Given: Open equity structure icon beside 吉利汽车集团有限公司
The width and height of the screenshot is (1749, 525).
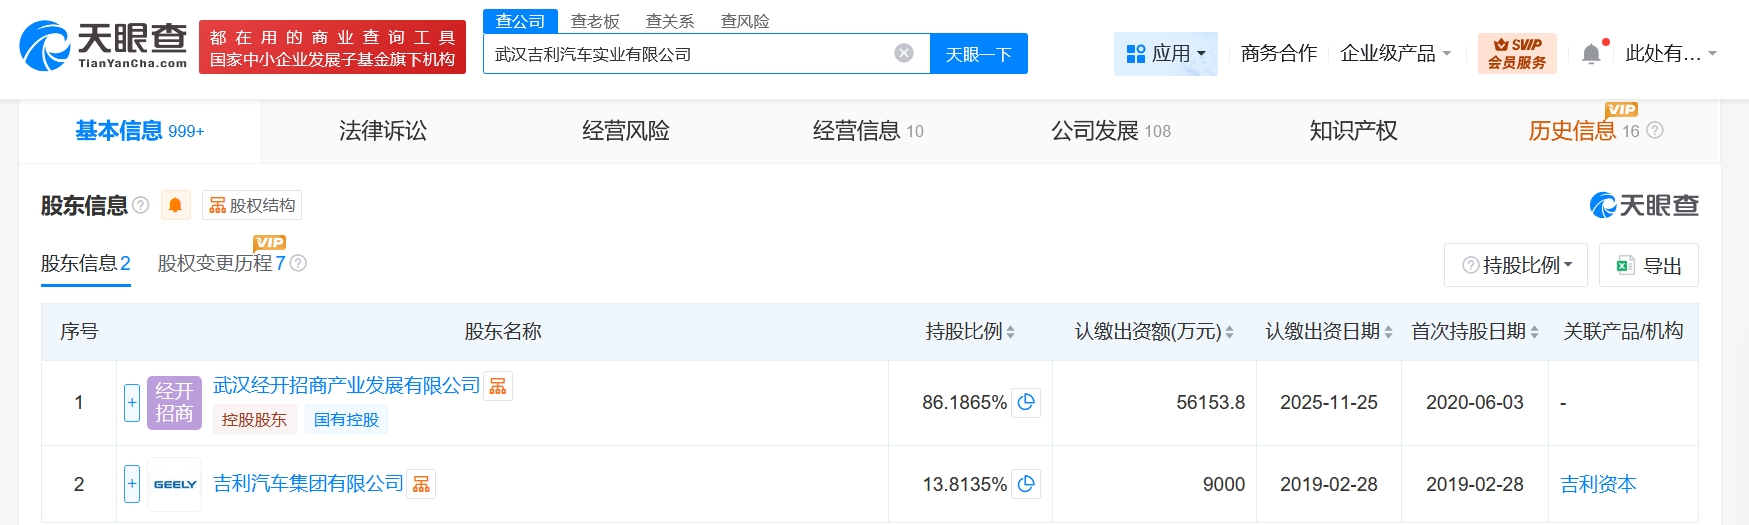Looking at the screenshot, I should 421,484.
